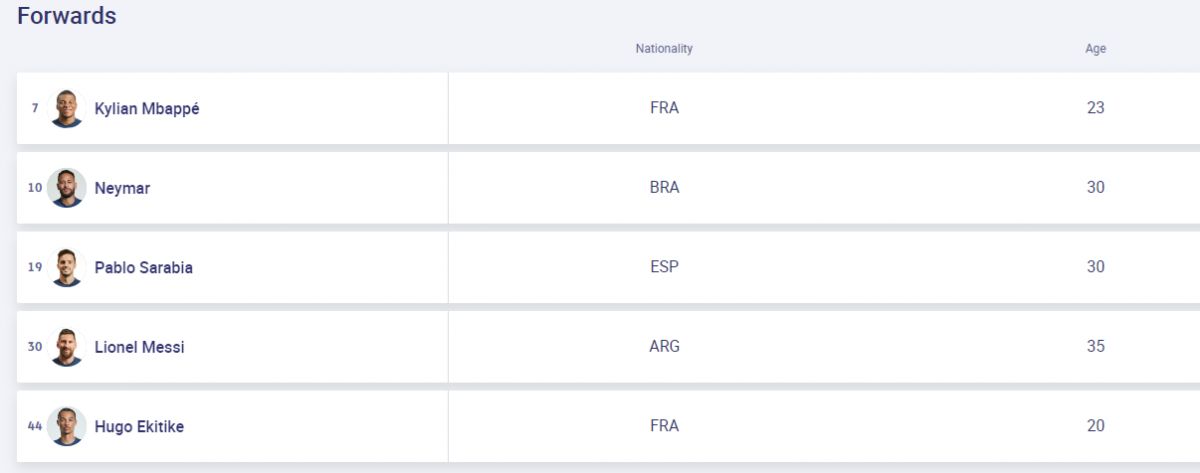
Task: Click Lionel Messi's player avatar
Action: coord(67,347)
